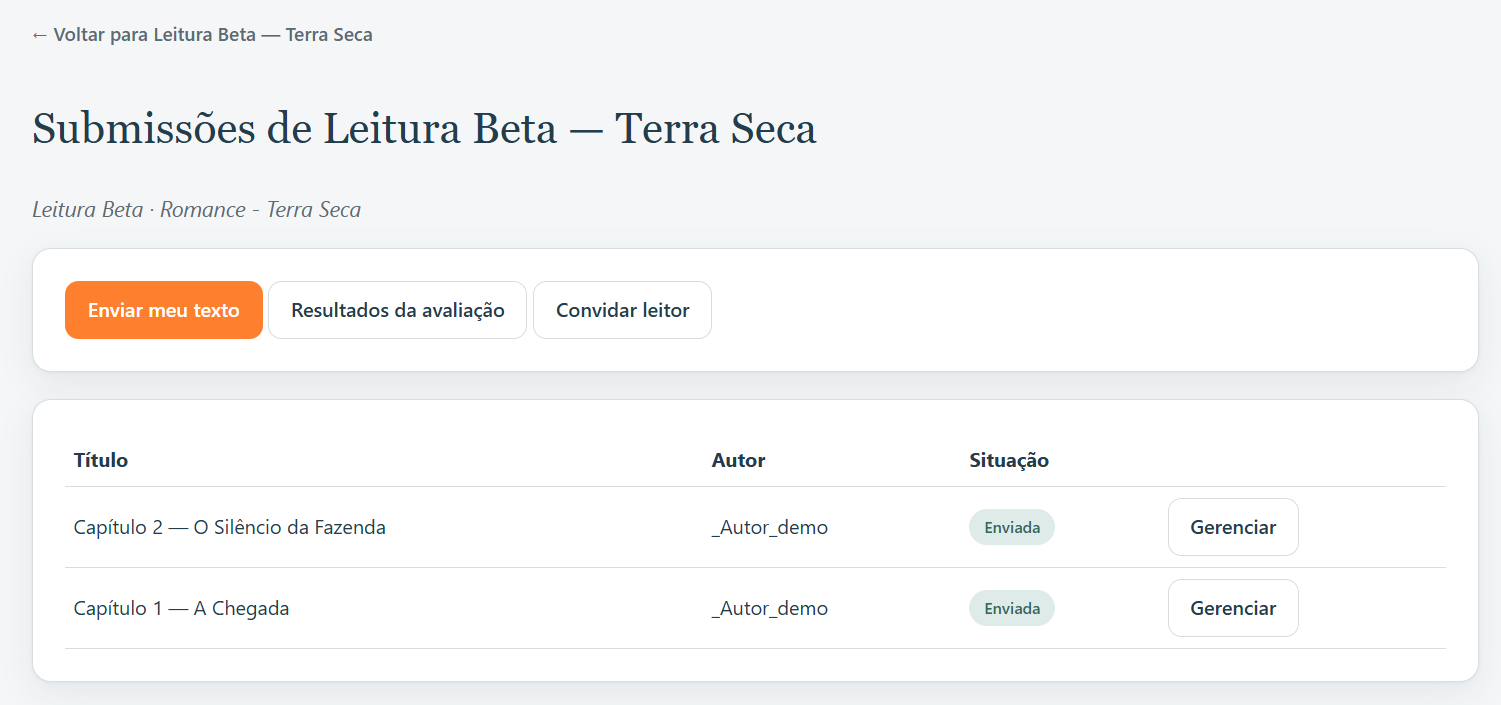Click Gerenciar for Capítulo 1 row
Screen dimensions: 1501x705
[x=1233, y=608]
